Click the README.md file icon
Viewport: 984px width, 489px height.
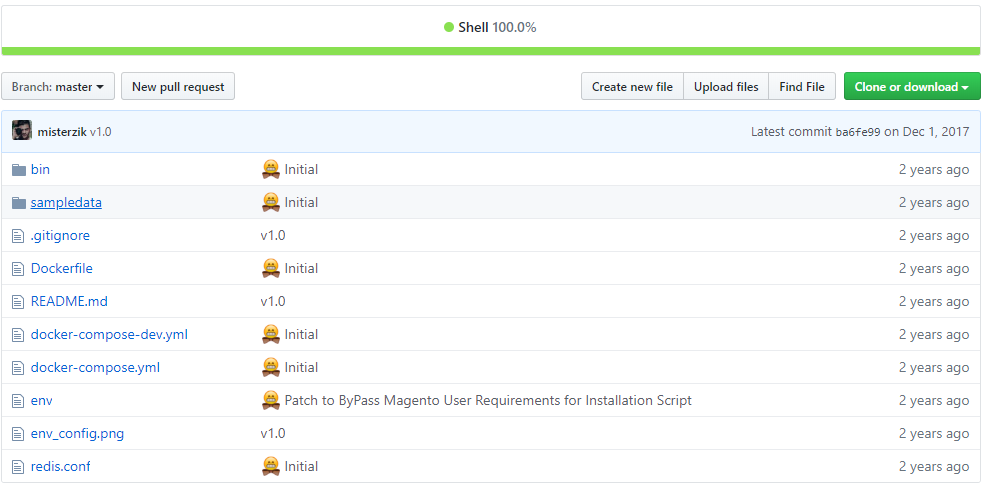[18, 302]
